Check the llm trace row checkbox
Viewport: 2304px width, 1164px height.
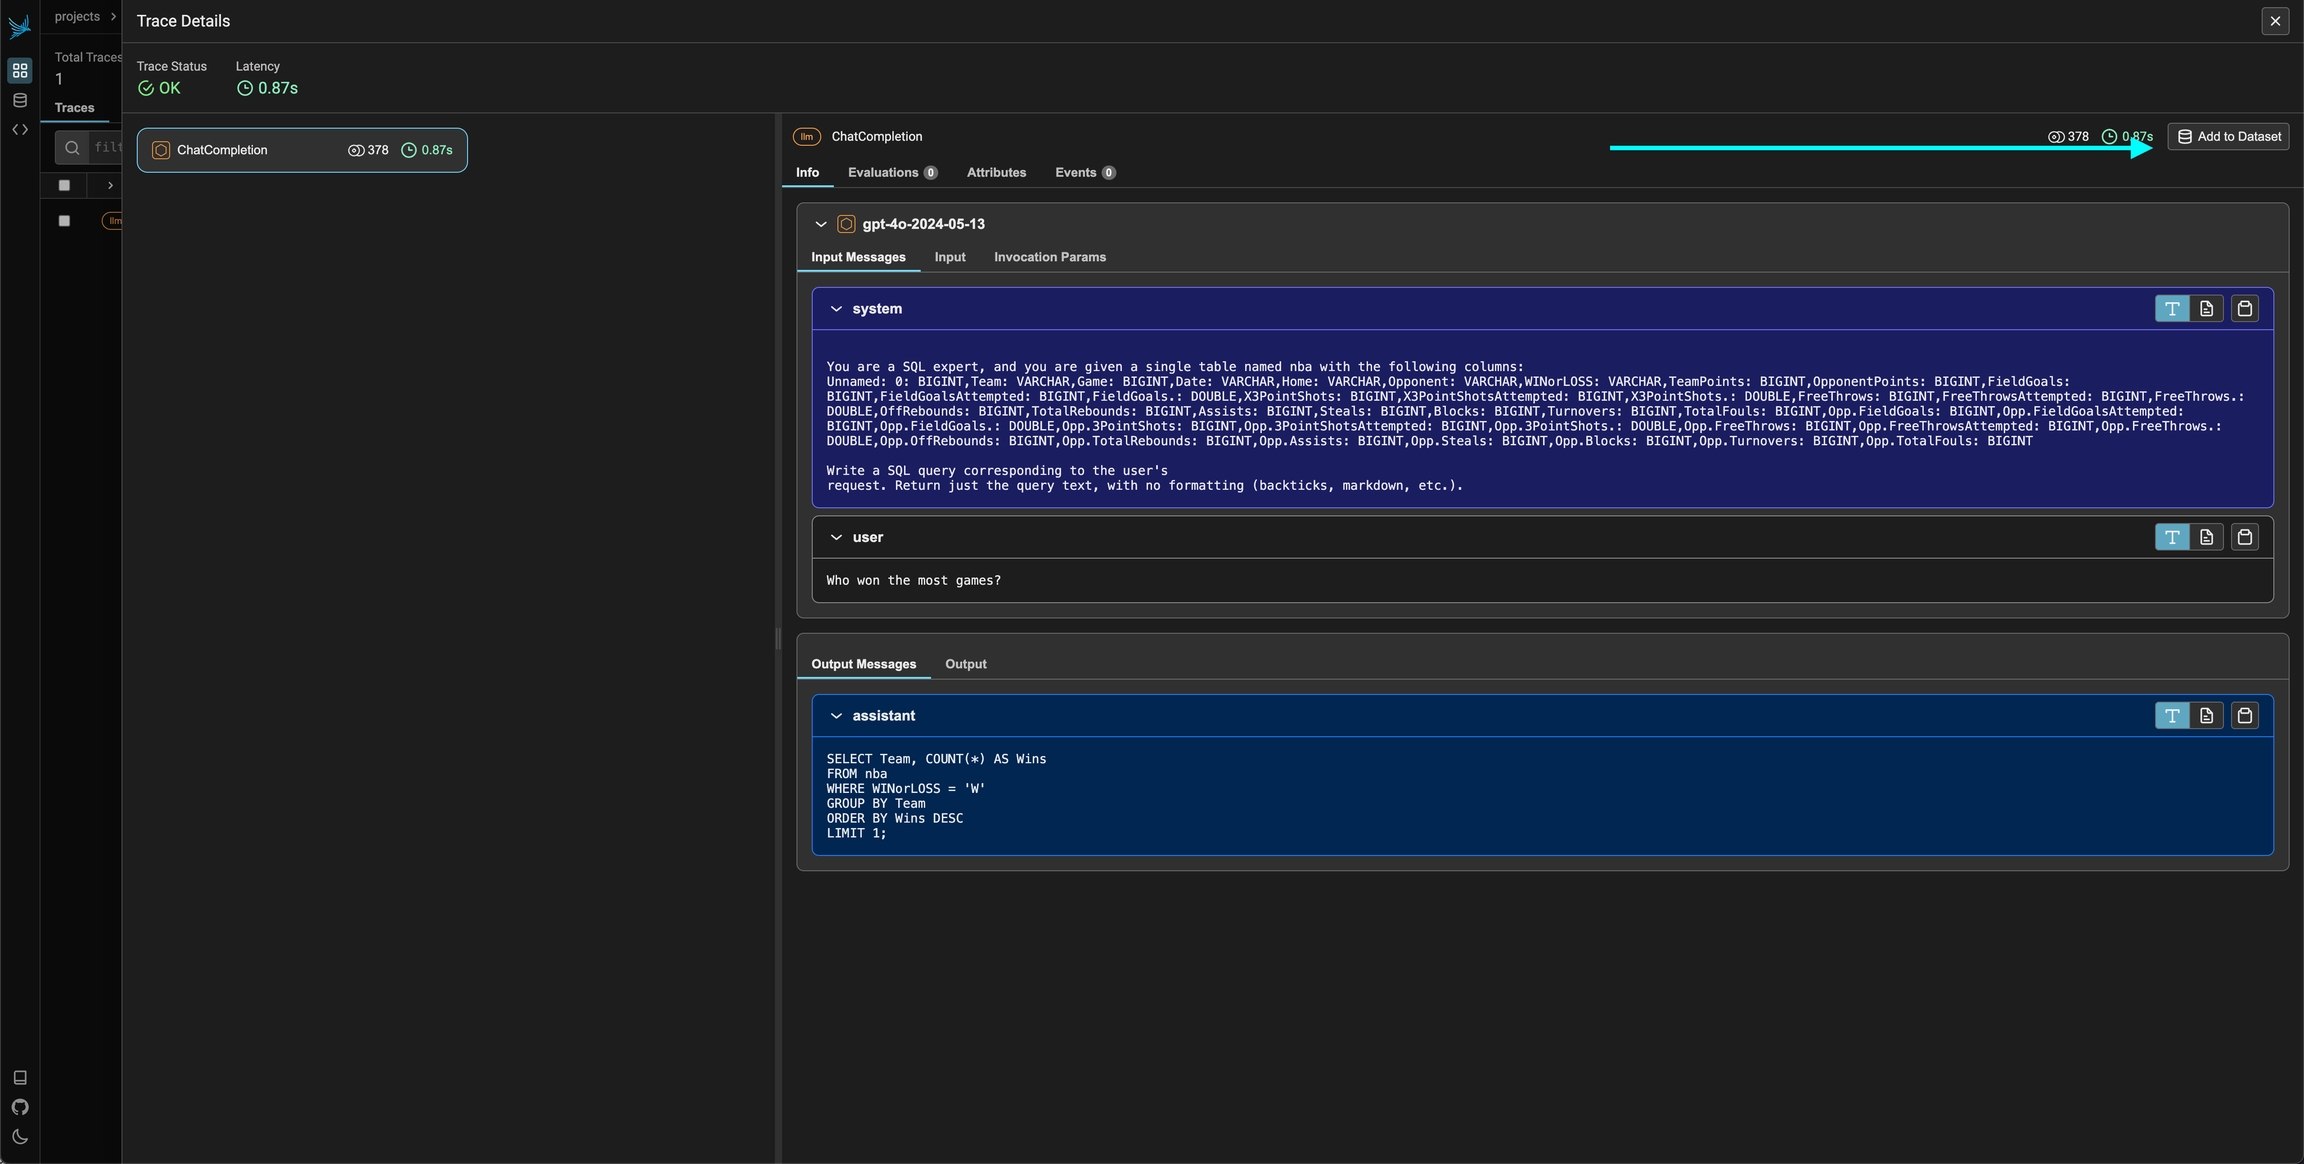click(x=64, y=221)
